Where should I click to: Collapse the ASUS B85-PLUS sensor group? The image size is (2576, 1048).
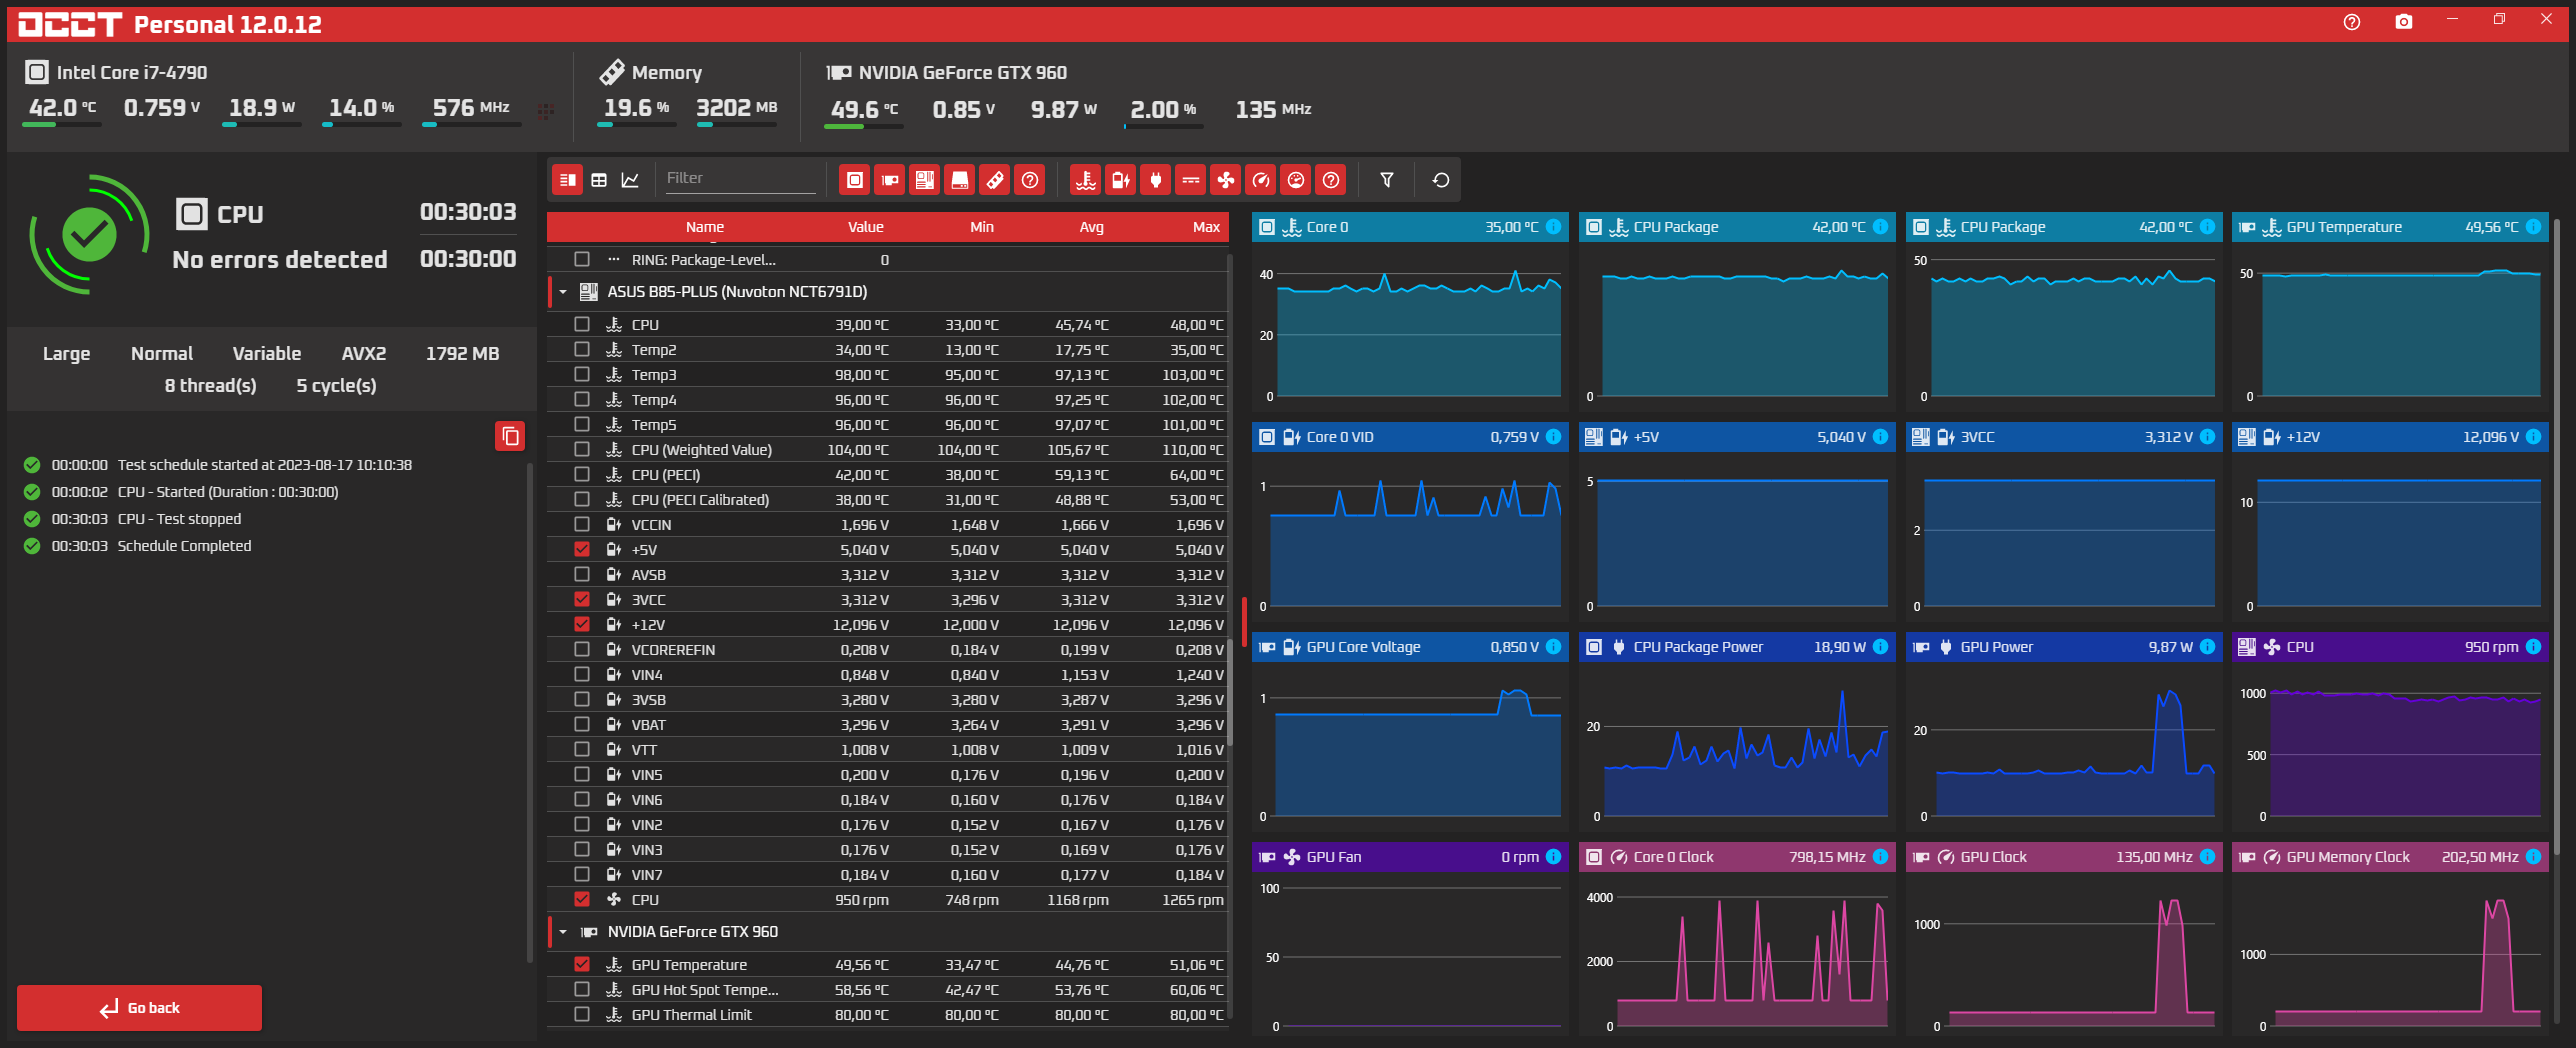click(x=563, y=292)
